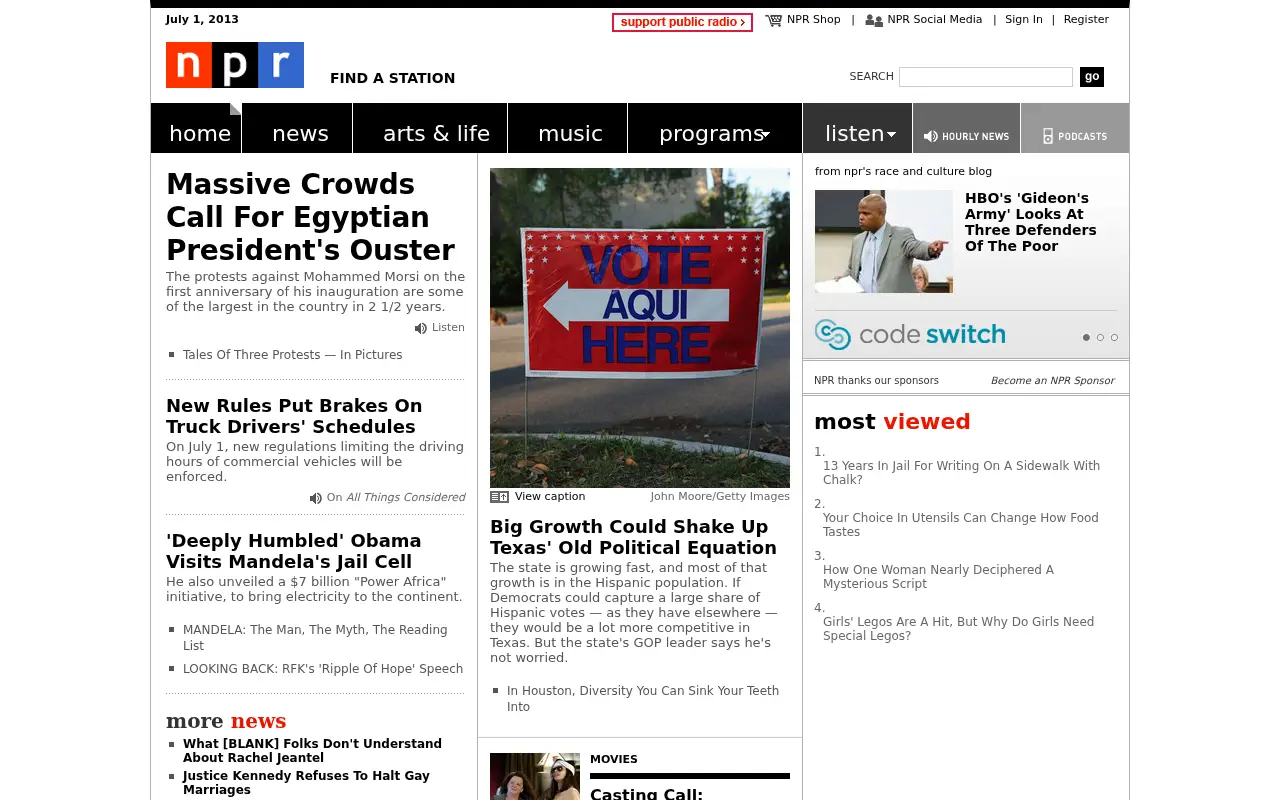The height and width of the screenshot is (800, 1280).
Task: Open Tales Of Three Protests link
Action: (292, 355)
